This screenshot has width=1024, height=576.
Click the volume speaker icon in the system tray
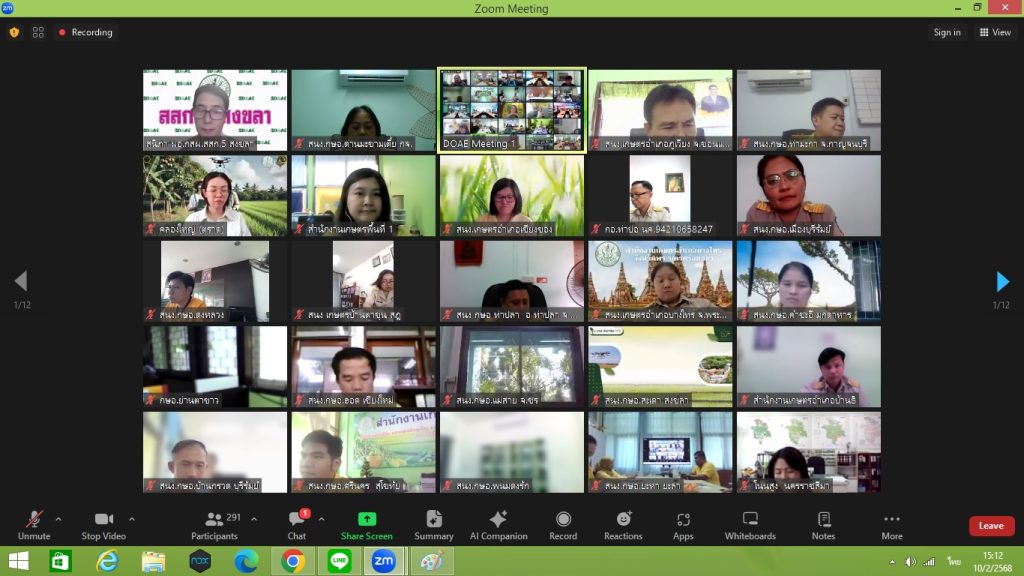coord(910,562)
